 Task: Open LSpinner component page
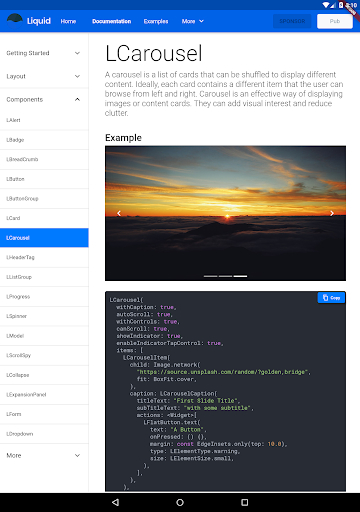(44, 316)
